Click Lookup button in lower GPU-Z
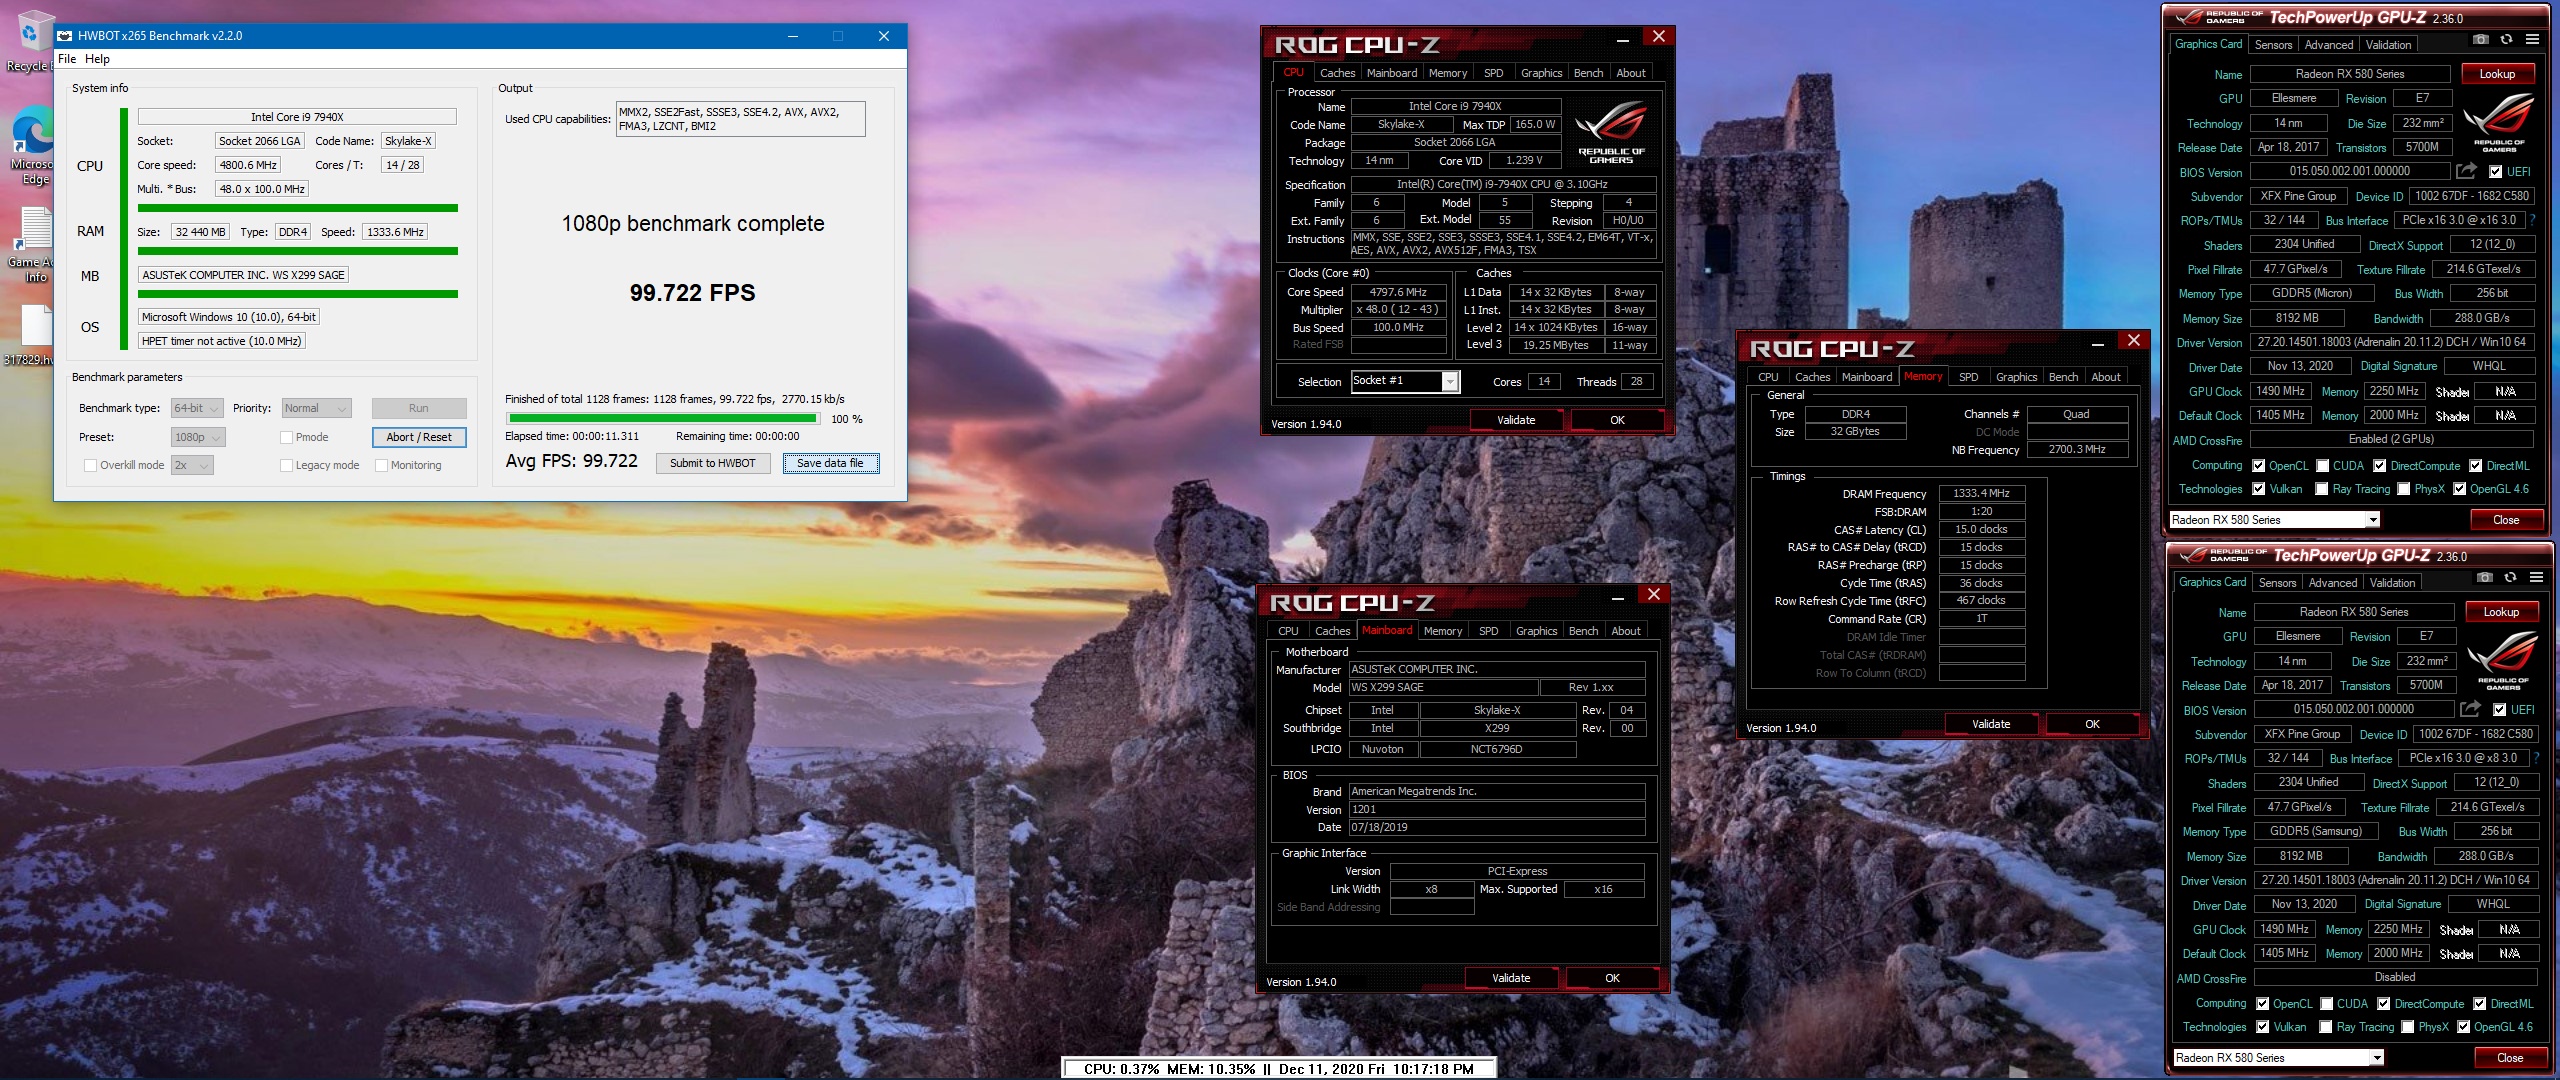Screen dimensions: 2560x1080 click(x=2501, y=612)
